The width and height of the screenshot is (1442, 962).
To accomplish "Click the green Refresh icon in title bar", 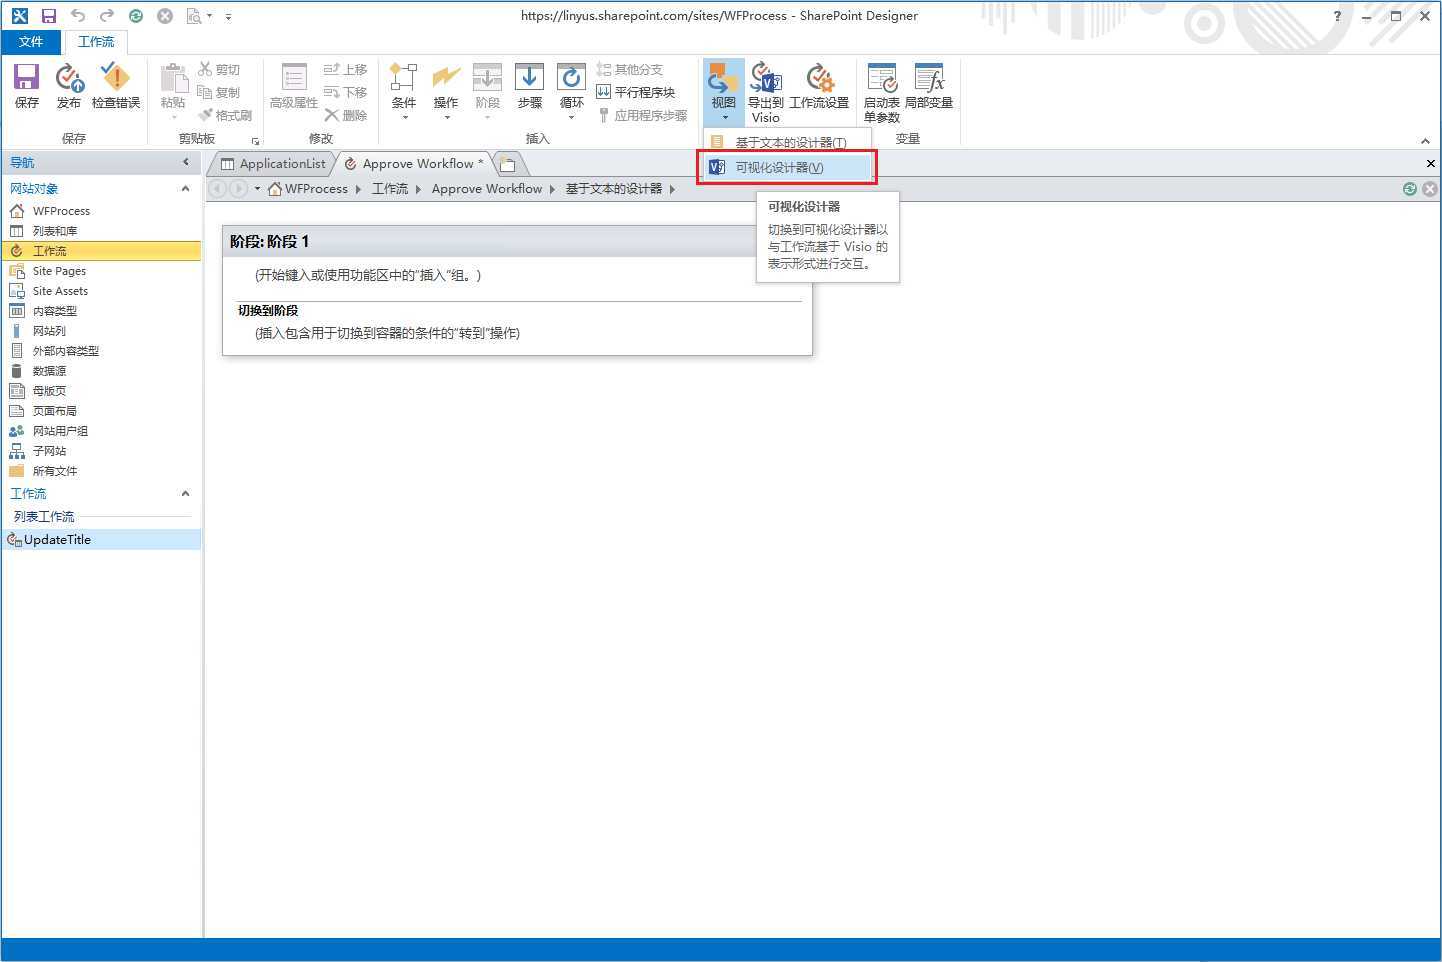I will pyautogui.click(x=136, y=15).
